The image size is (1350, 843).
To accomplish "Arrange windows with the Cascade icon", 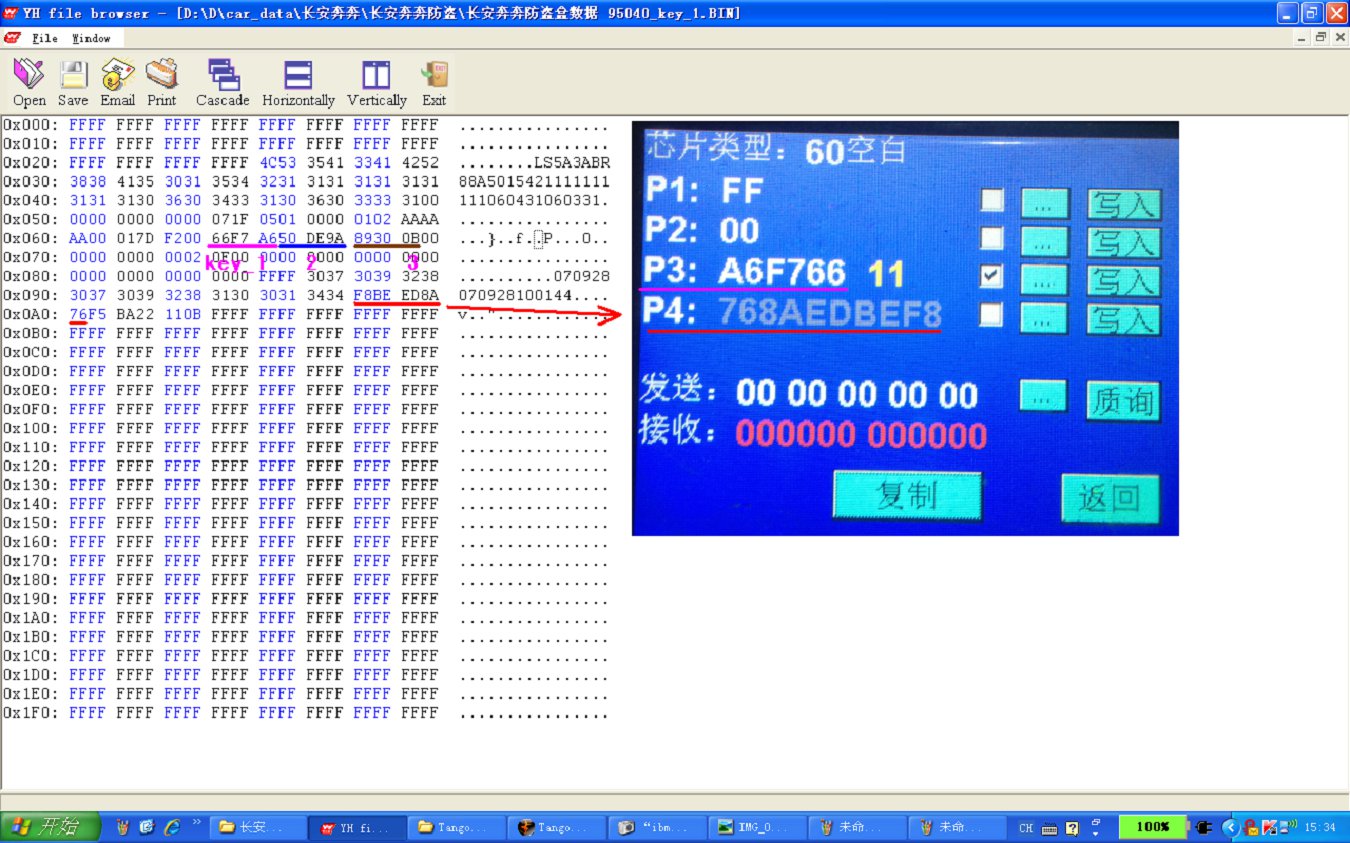I will [x=223, y=82].
